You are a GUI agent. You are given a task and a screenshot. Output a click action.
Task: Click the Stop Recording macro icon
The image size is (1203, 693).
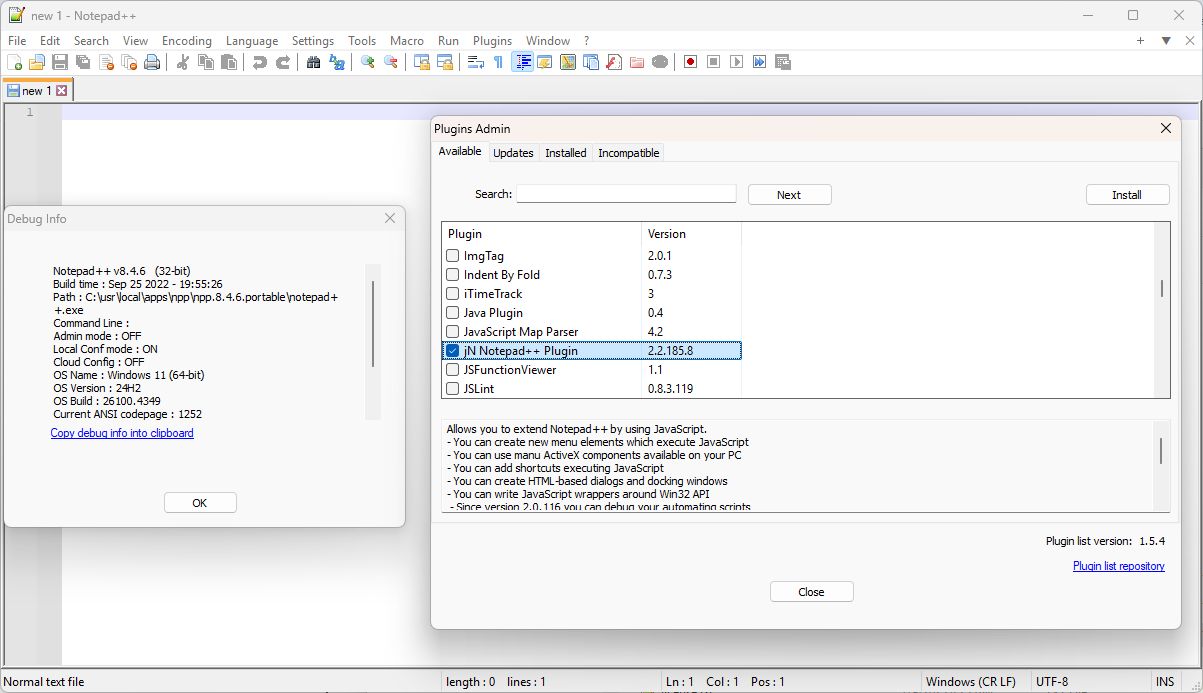coord(714,62)
